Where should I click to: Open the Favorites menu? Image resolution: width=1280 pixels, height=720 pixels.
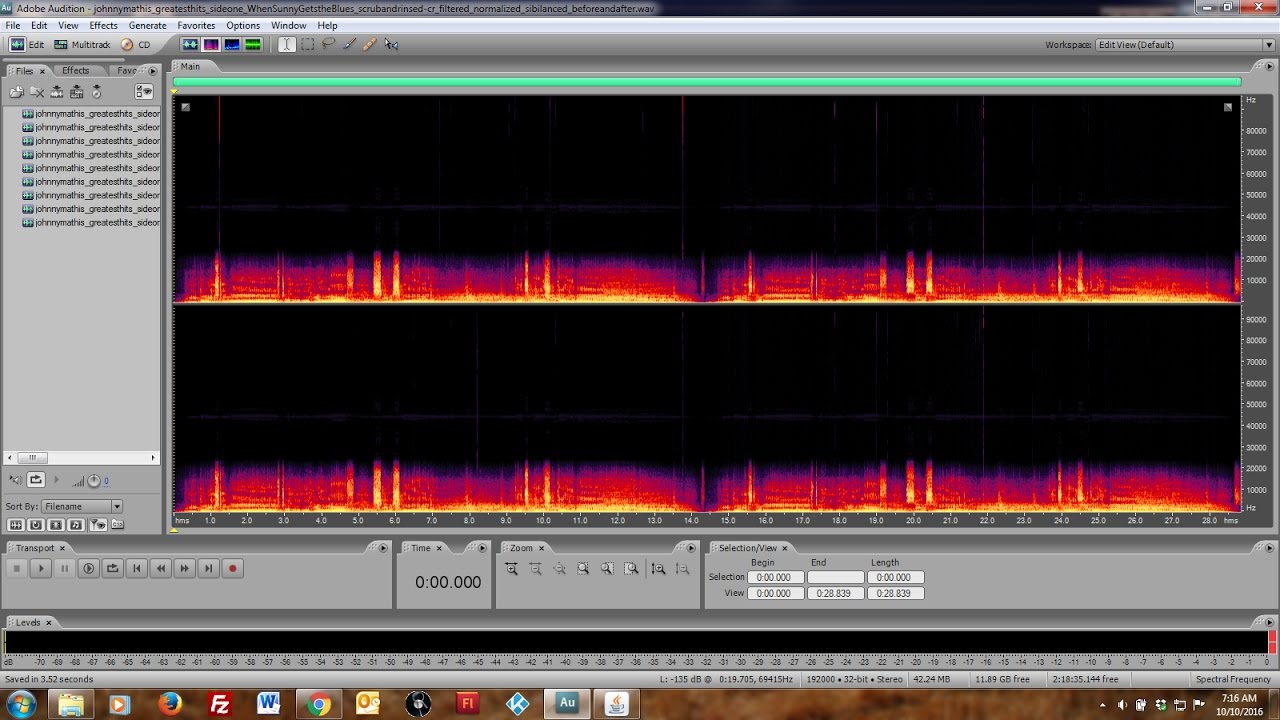(196, 25)
